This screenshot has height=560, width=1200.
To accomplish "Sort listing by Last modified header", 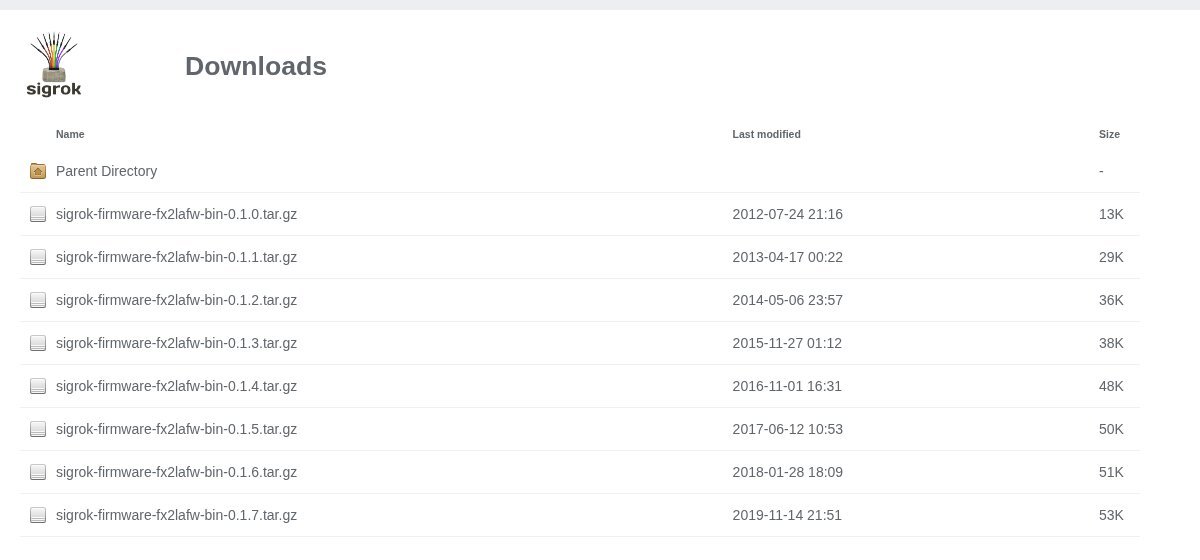I will pos(766,134).
